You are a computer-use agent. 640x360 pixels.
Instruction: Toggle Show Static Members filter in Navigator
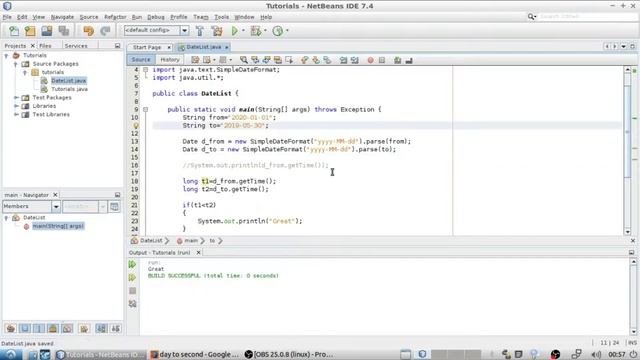[39, 328]
